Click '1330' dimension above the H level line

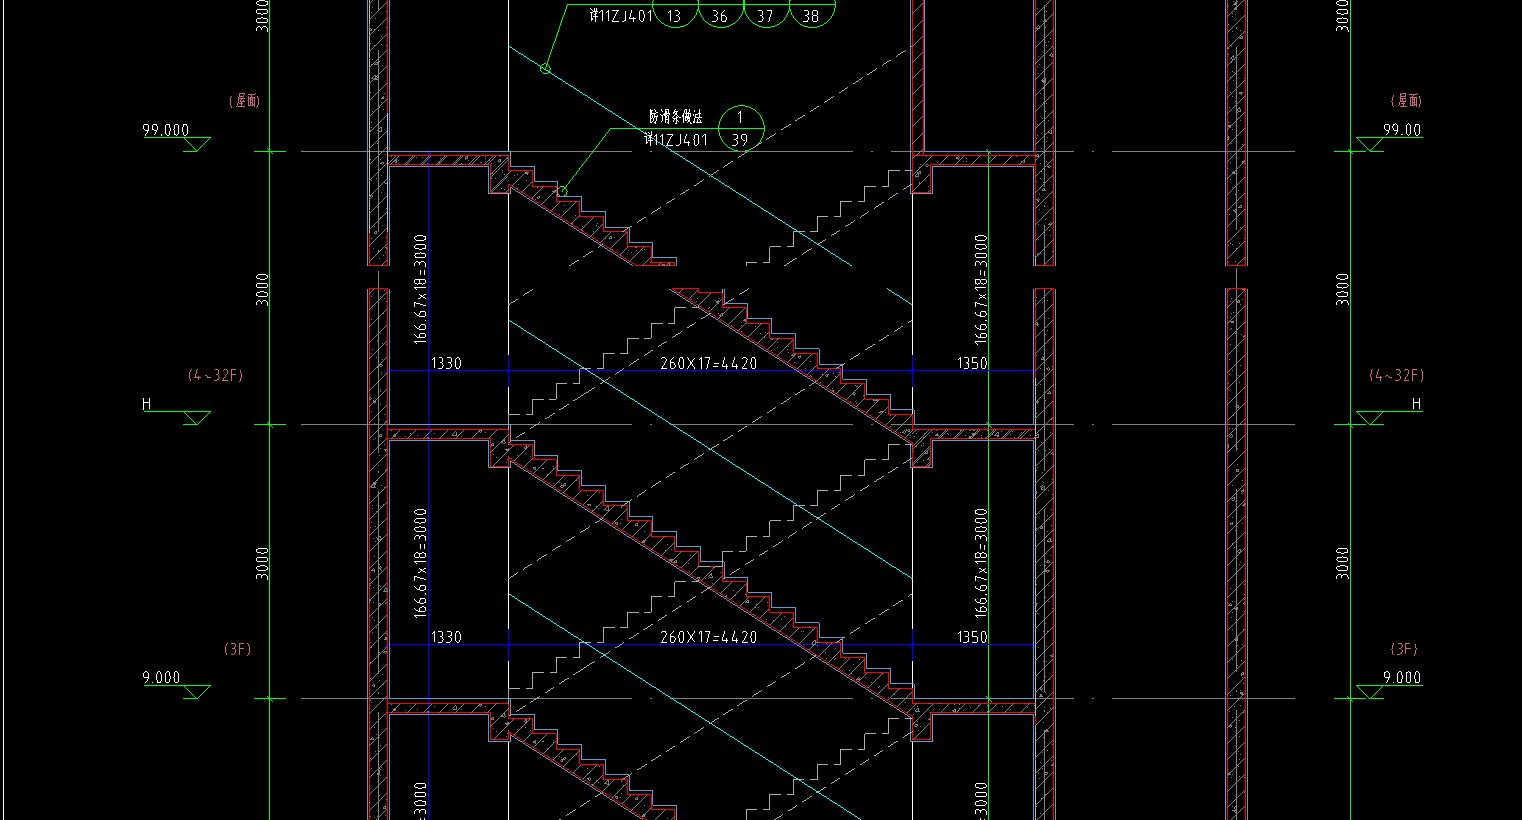pyautogui.click(x=446, y=363)
